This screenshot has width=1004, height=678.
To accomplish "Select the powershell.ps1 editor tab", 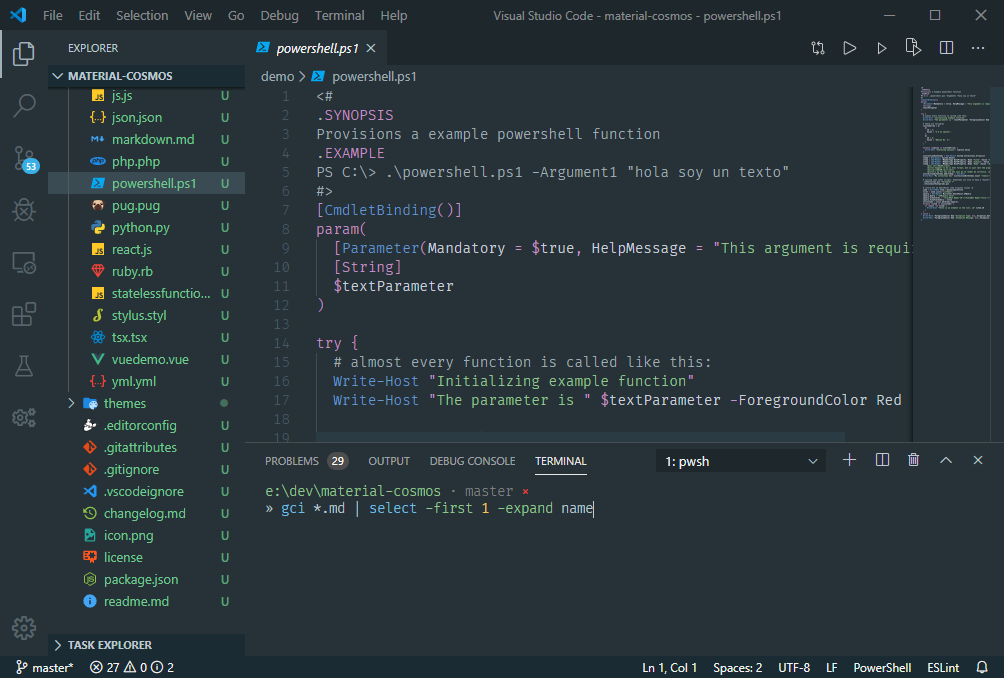I will 316,48.
